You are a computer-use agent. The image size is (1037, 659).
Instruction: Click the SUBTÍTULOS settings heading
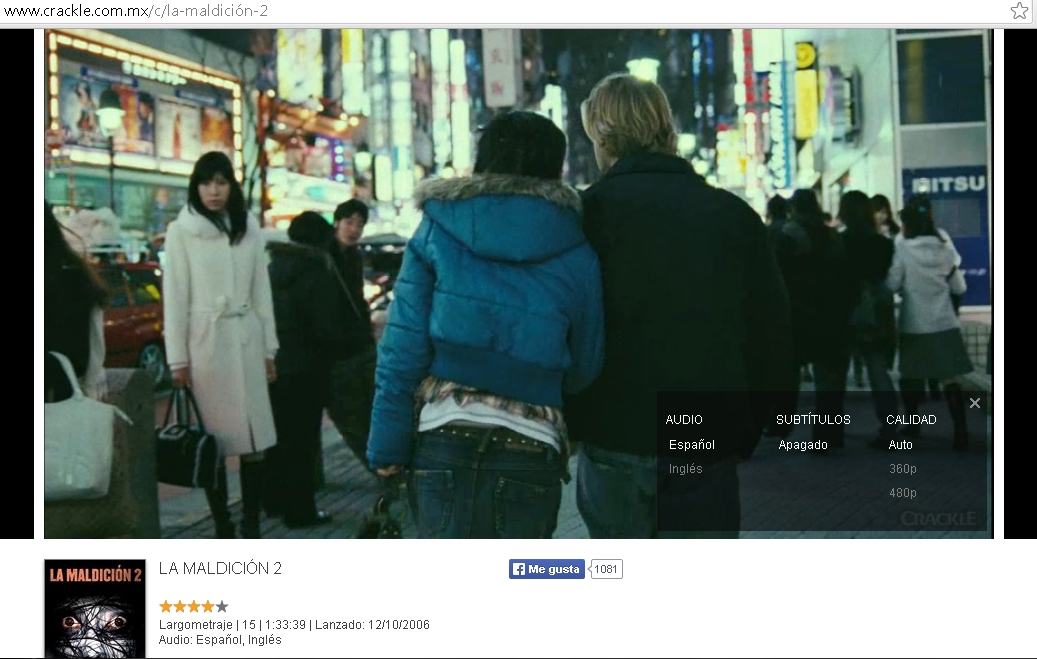(813, 419)
